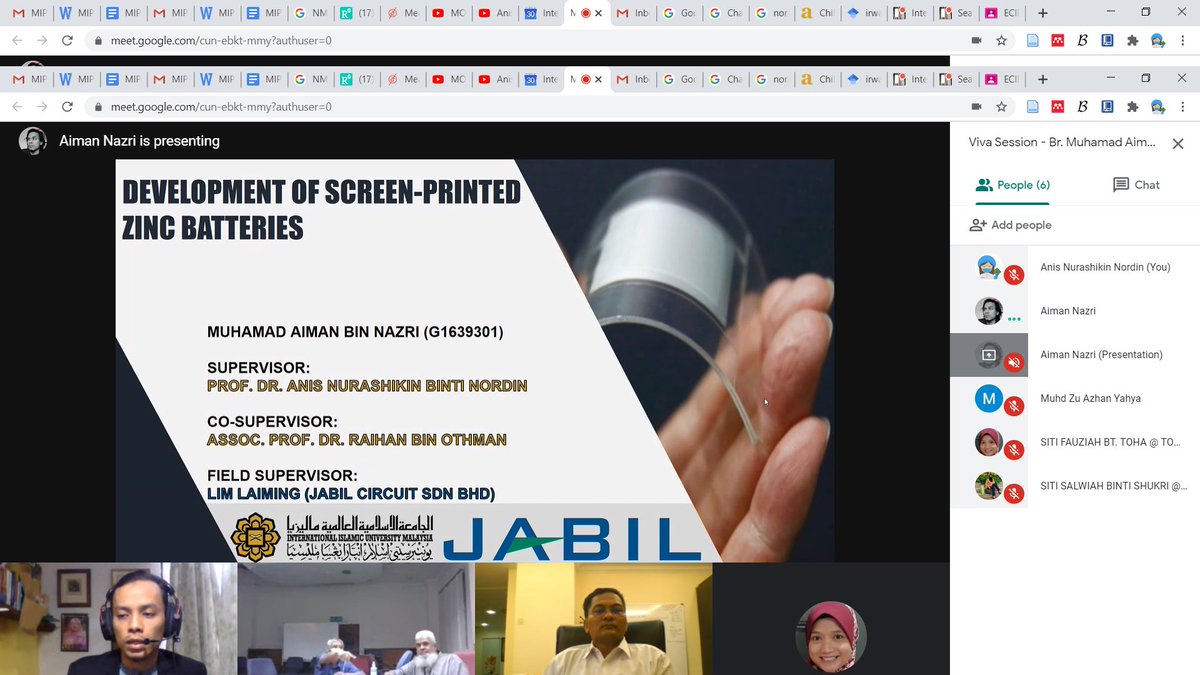1200x675 pixels.
Task: Open three-dot menu in second browser toolbar
Action: [1183, 107]
